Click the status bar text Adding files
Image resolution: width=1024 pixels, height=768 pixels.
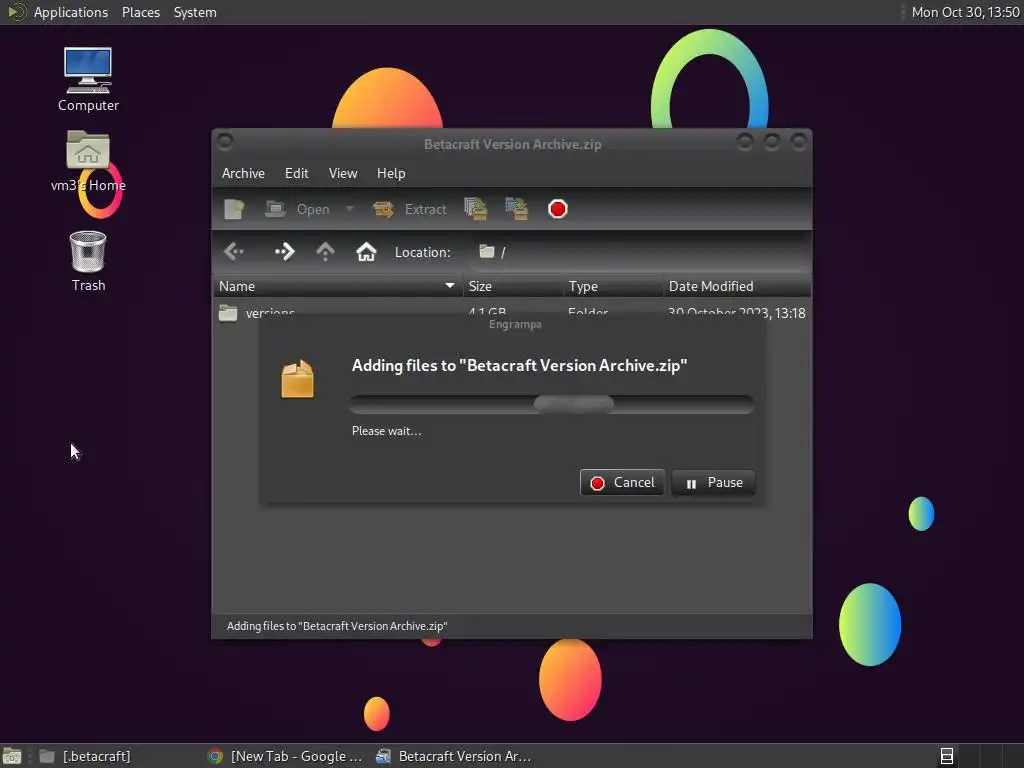click(x=337, y=626)
